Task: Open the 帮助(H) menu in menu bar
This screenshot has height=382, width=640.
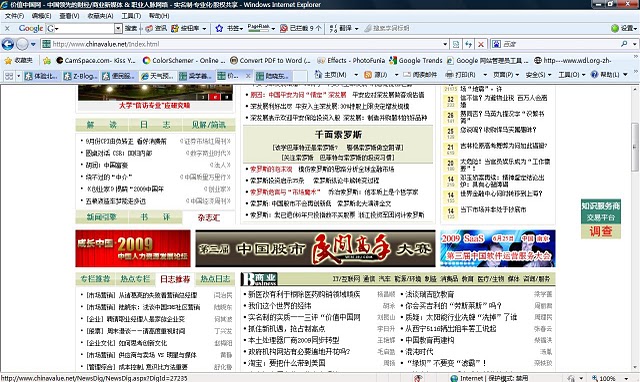Action: coord(159,16)
